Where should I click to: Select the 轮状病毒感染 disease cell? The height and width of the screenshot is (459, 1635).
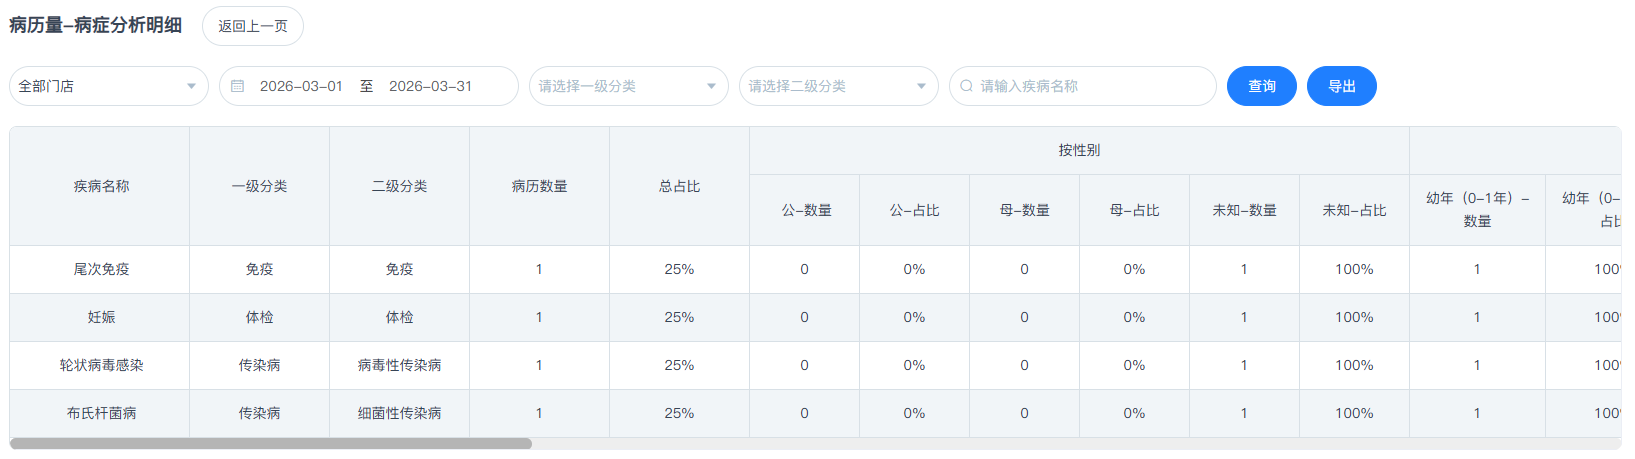(100, 365)
